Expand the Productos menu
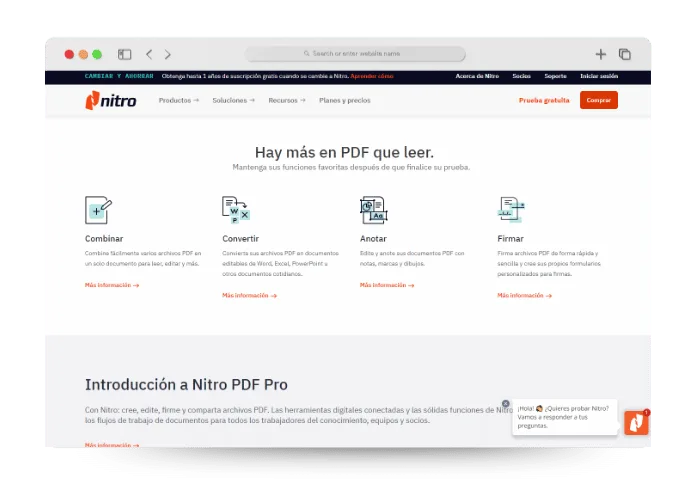 point(179,100)
